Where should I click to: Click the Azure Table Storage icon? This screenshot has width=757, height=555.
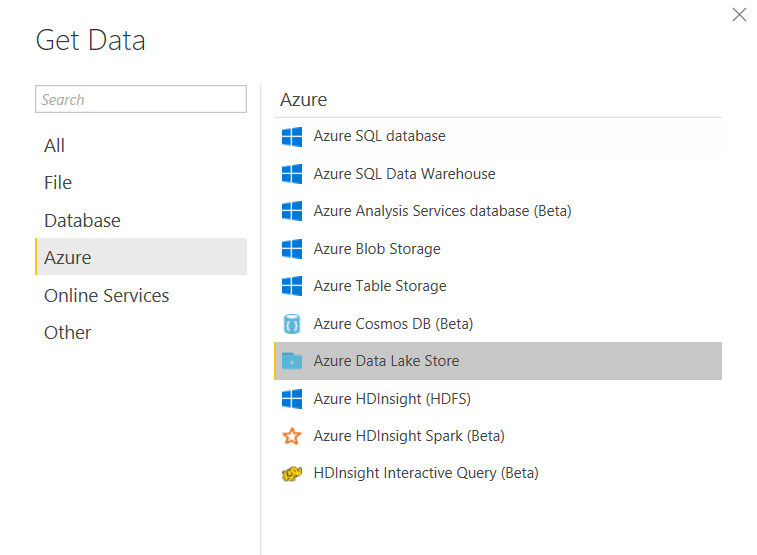(x=292, y=286)
